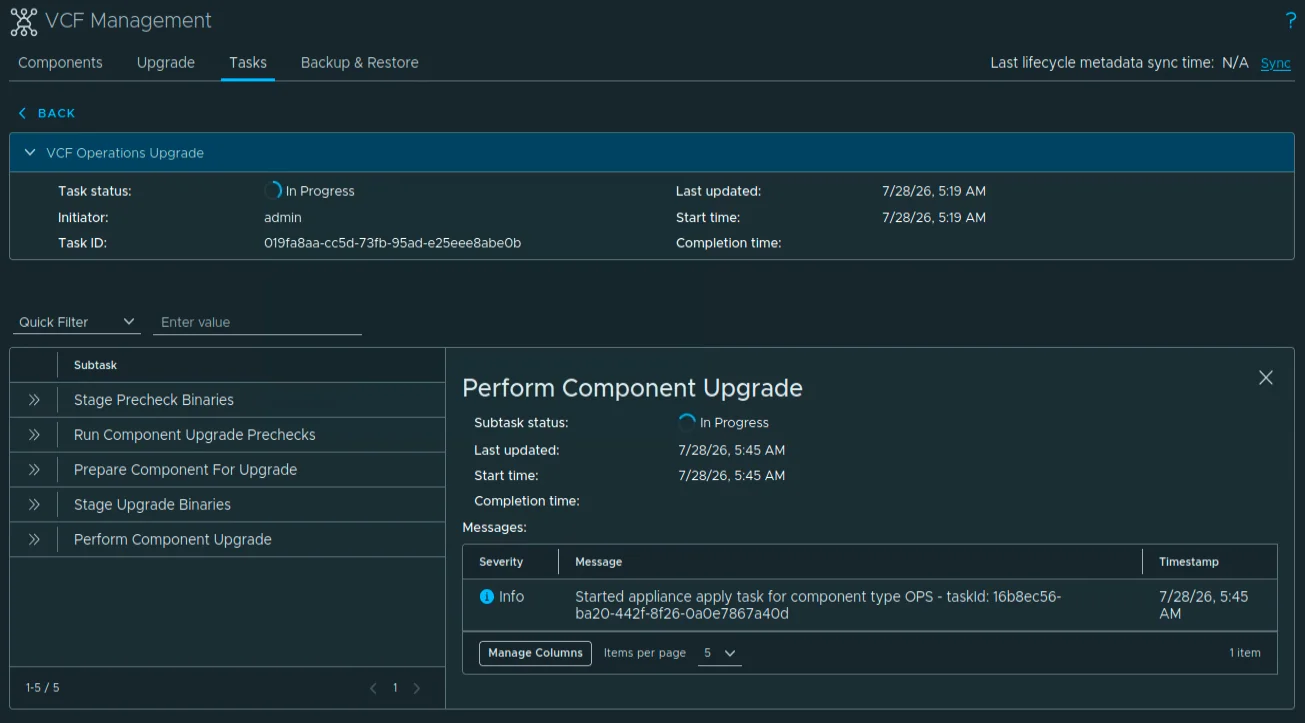Open the Items per page dropdown
The height and width of the screenshot is (723, 1305).
(719, 653)
